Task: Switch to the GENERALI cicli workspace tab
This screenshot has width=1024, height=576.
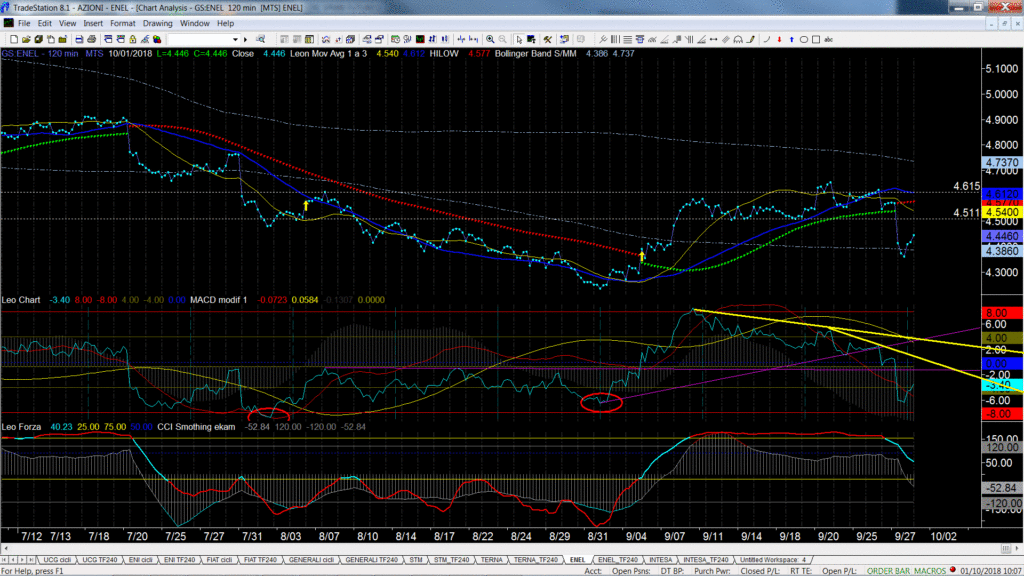Action: [x=312, y=560]
